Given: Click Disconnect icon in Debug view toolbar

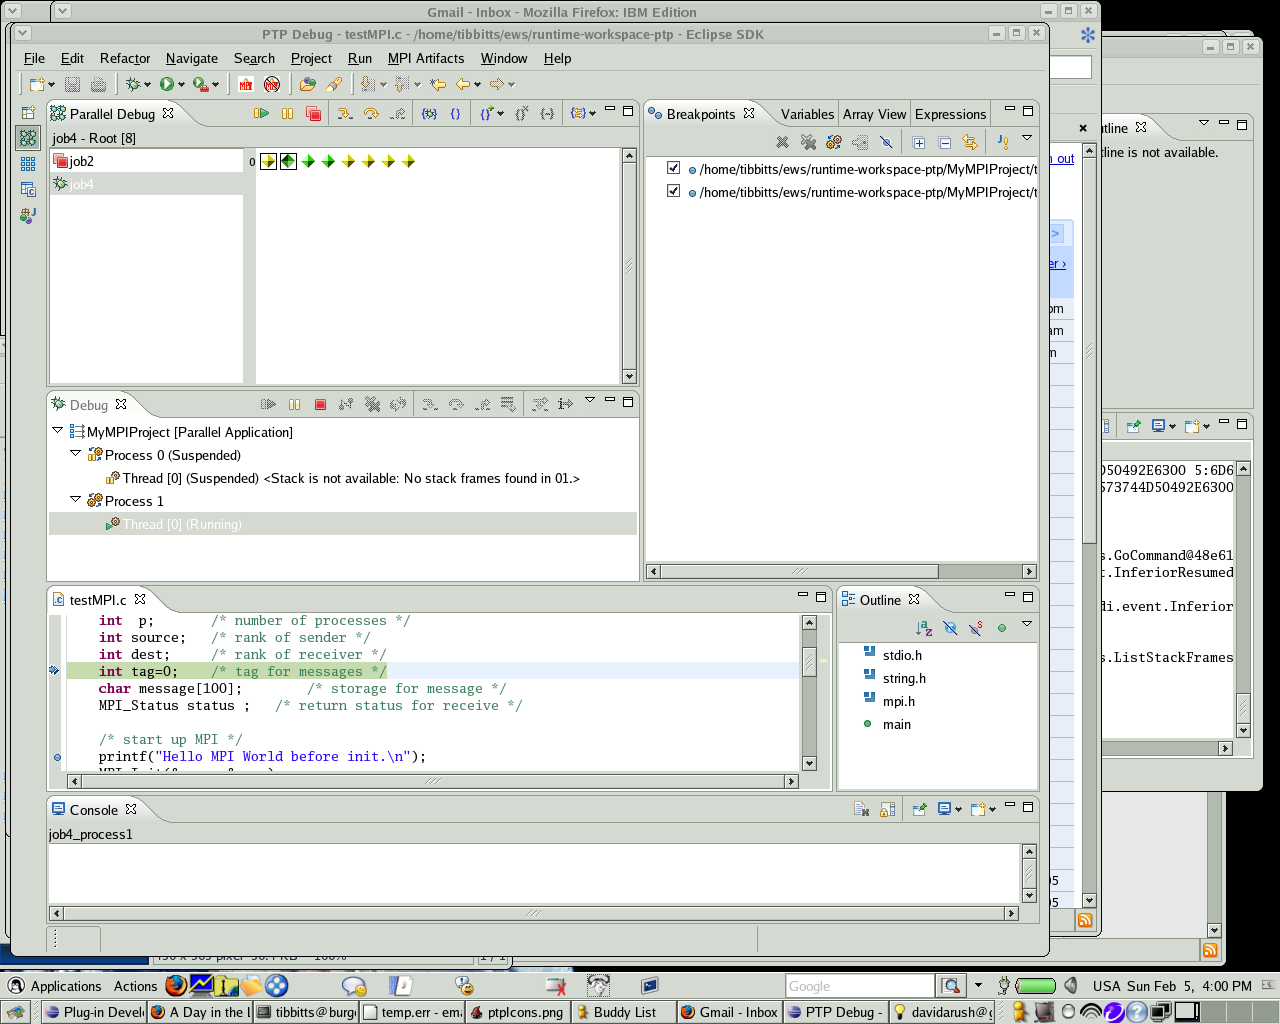Looking at the screenshot, I should click(346, 404).
